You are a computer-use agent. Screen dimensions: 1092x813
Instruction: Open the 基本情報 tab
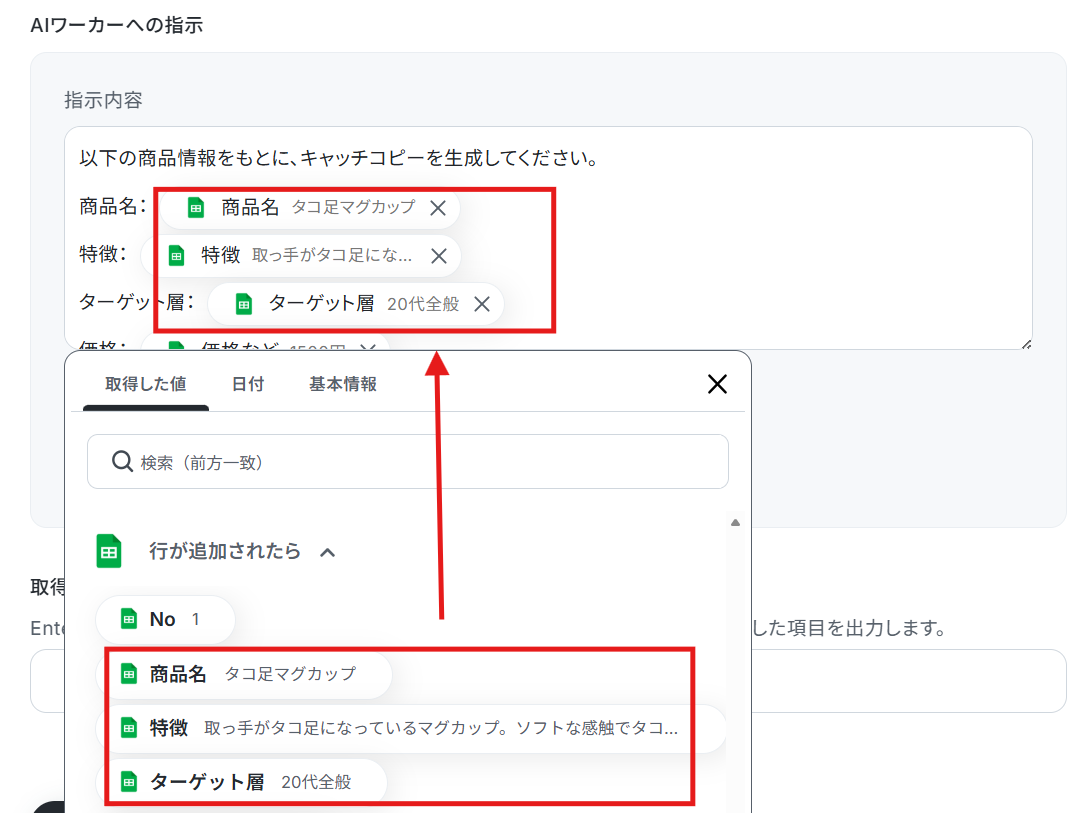coord(343,384)
